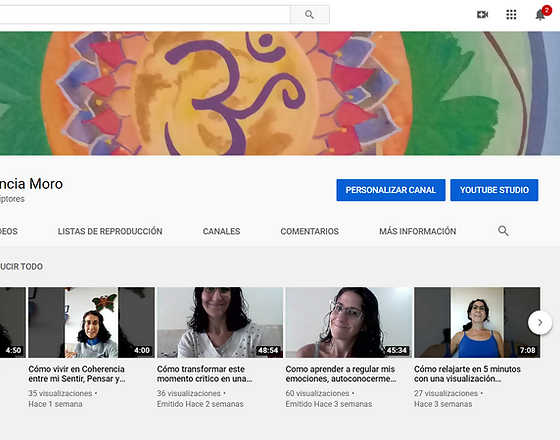Viewport: 560px width, 440px height.
Task: Click the Om mandala channel banner
Action: pyautogui.click(x=280, y=93)
